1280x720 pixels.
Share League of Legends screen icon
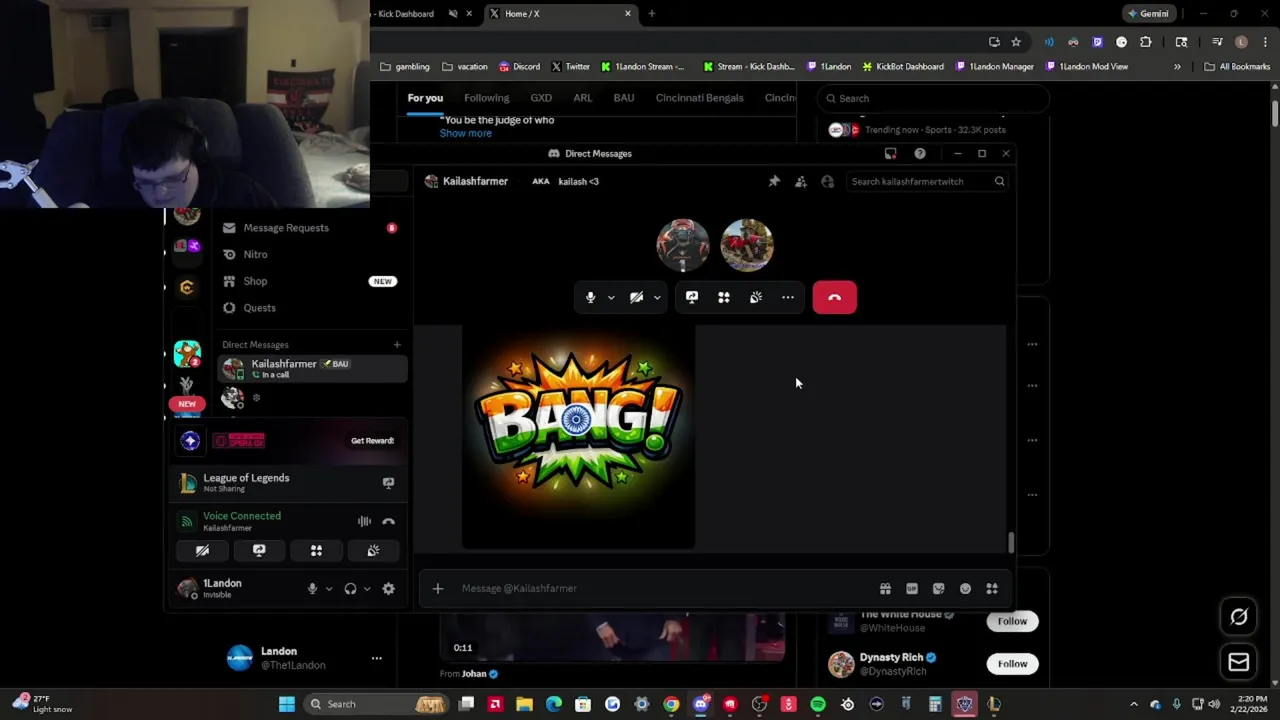pos(388,483)
